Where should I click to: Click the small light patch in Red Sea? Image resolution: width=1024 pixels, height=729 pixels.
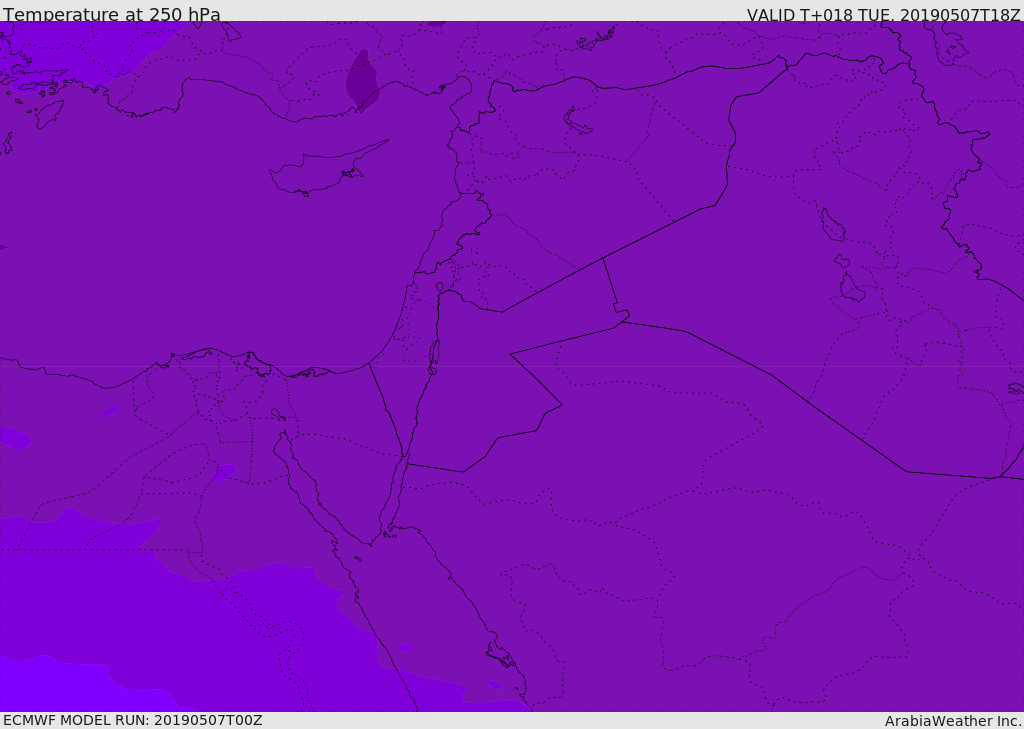[405, 648]
